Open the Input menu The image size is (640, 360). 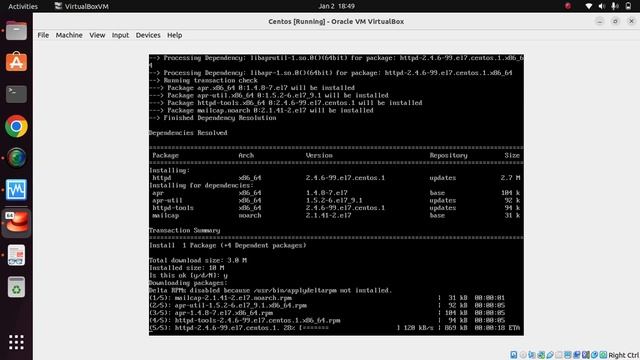[120, 35]
